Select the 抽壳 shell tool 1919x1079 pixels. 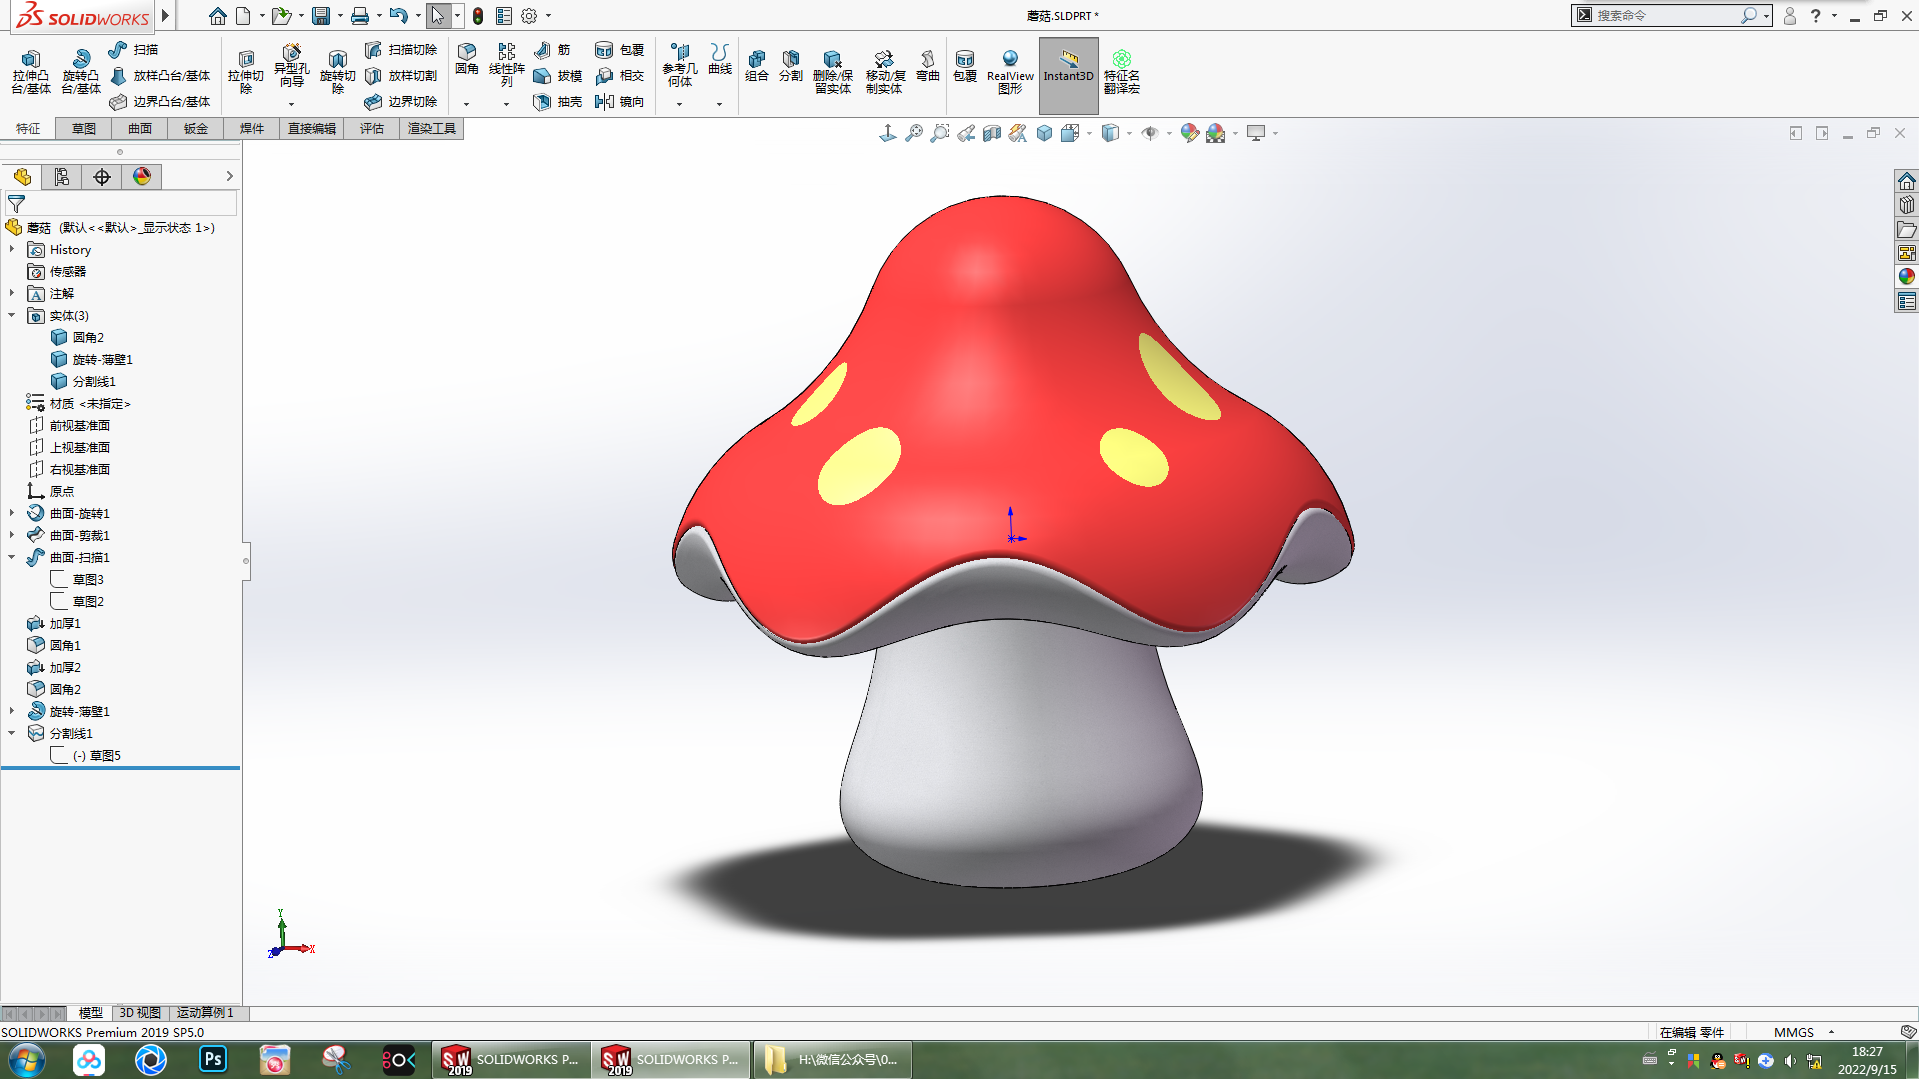(x=558, y=101)
